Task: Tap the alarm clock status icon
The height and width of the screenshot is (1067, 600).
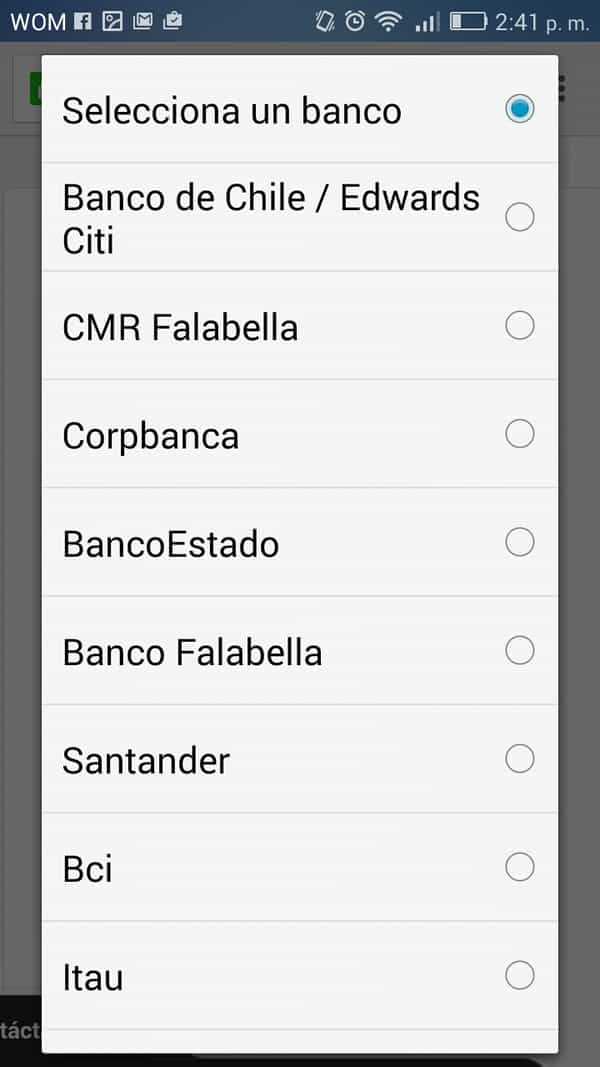Action: pyautogui.click(x=354, y=21)
